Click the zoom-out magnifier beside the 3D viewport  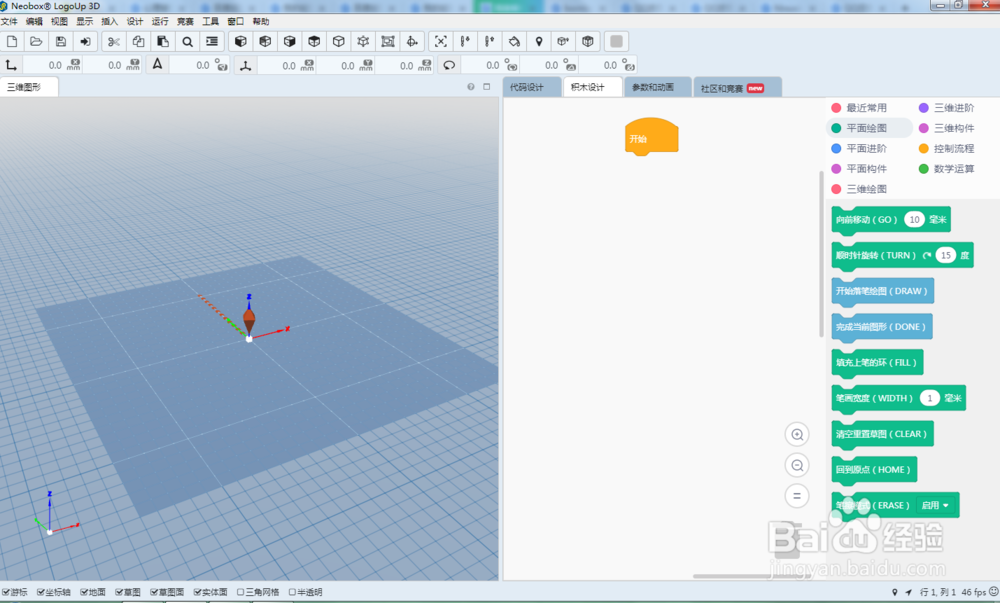coord(797,465)
